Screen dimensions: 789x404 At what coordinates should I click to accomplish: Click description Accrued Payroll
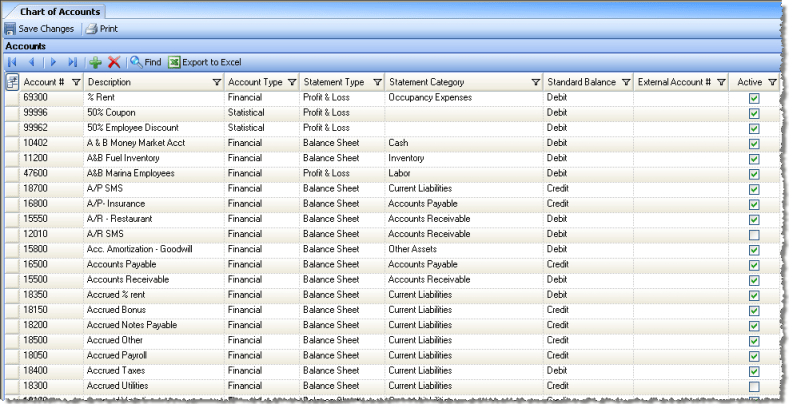coord(117,355)
